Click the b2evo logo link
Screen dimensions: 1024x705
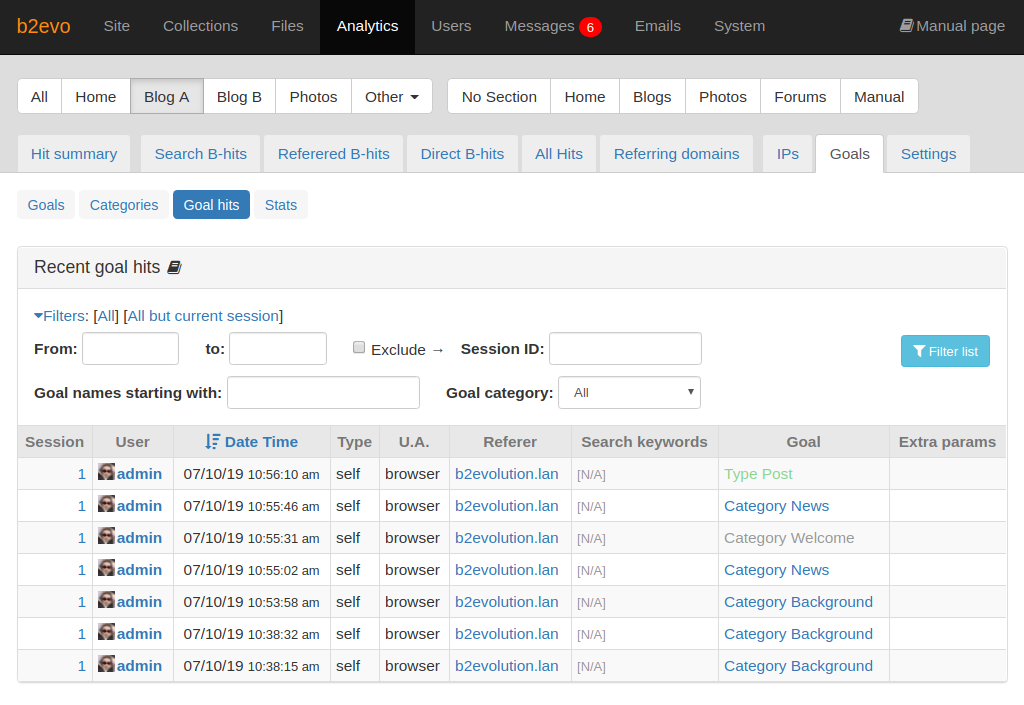coord(44,26)
